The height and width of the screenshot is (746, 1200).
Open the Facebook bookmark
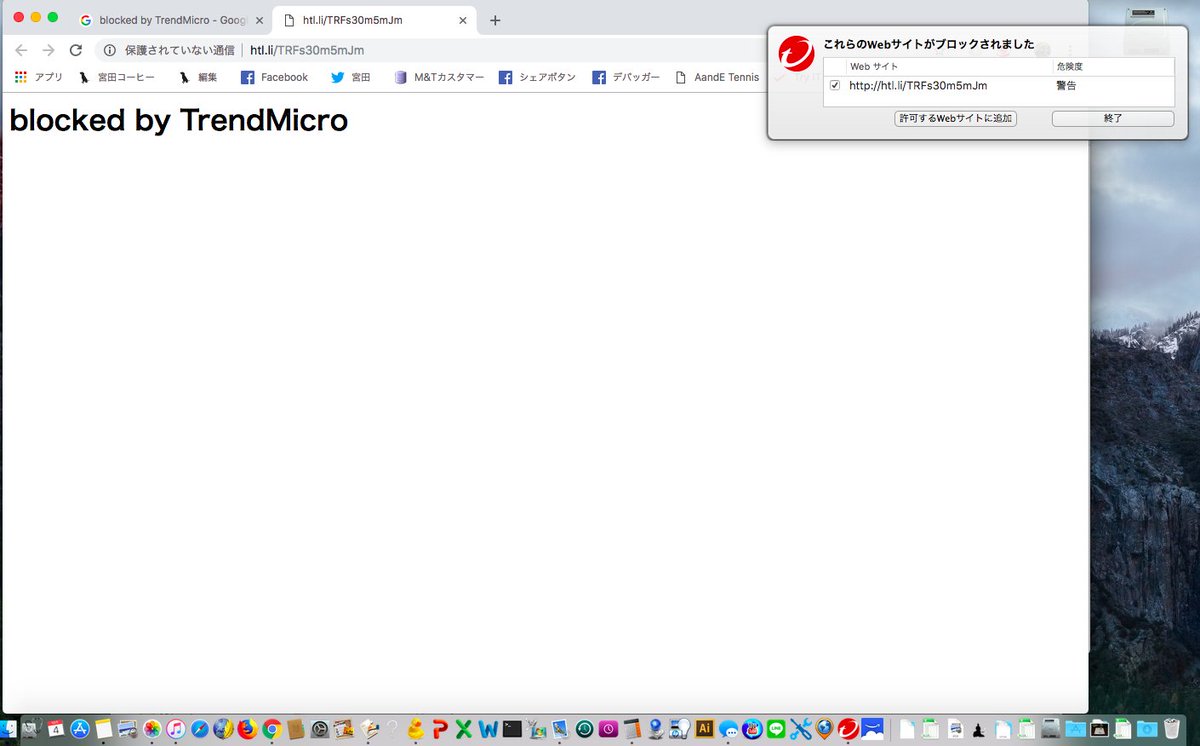[274, 77]
